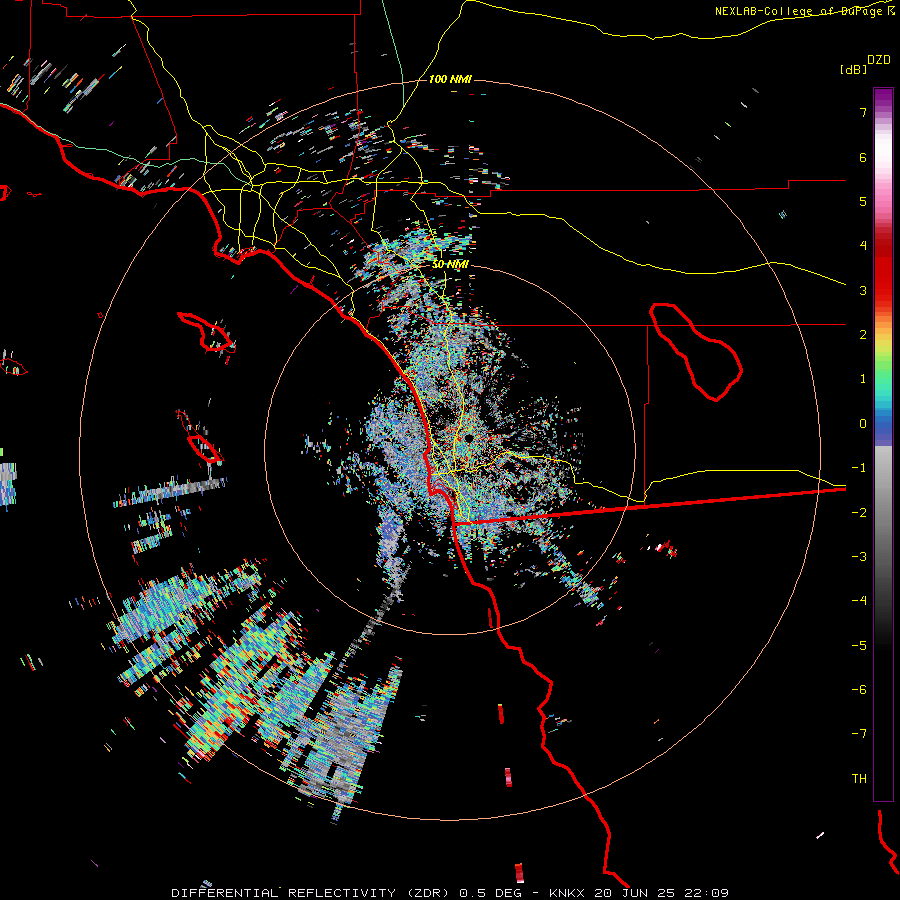Click the KNKX station identifier in the footer
The height and width of the screenshot is (900, 900).
(x=567, y=893)
